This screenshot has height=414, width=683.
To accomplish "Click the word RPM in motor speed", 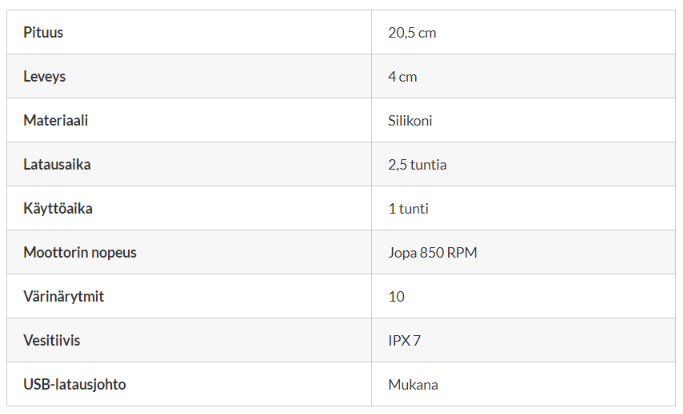I will pos(462,253).
